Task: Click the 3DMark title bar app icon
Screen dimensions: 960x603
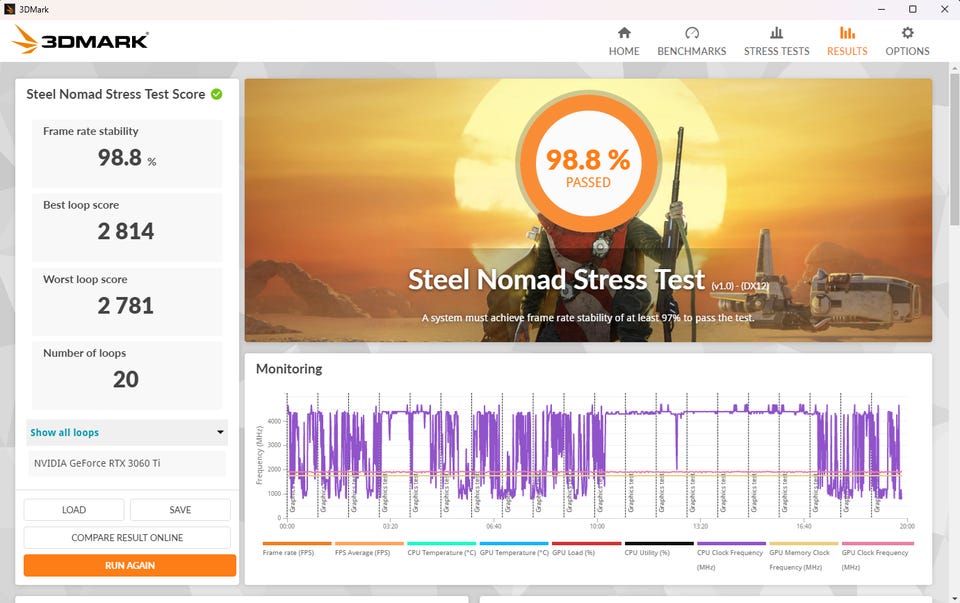Action: [x=9, y=9]
